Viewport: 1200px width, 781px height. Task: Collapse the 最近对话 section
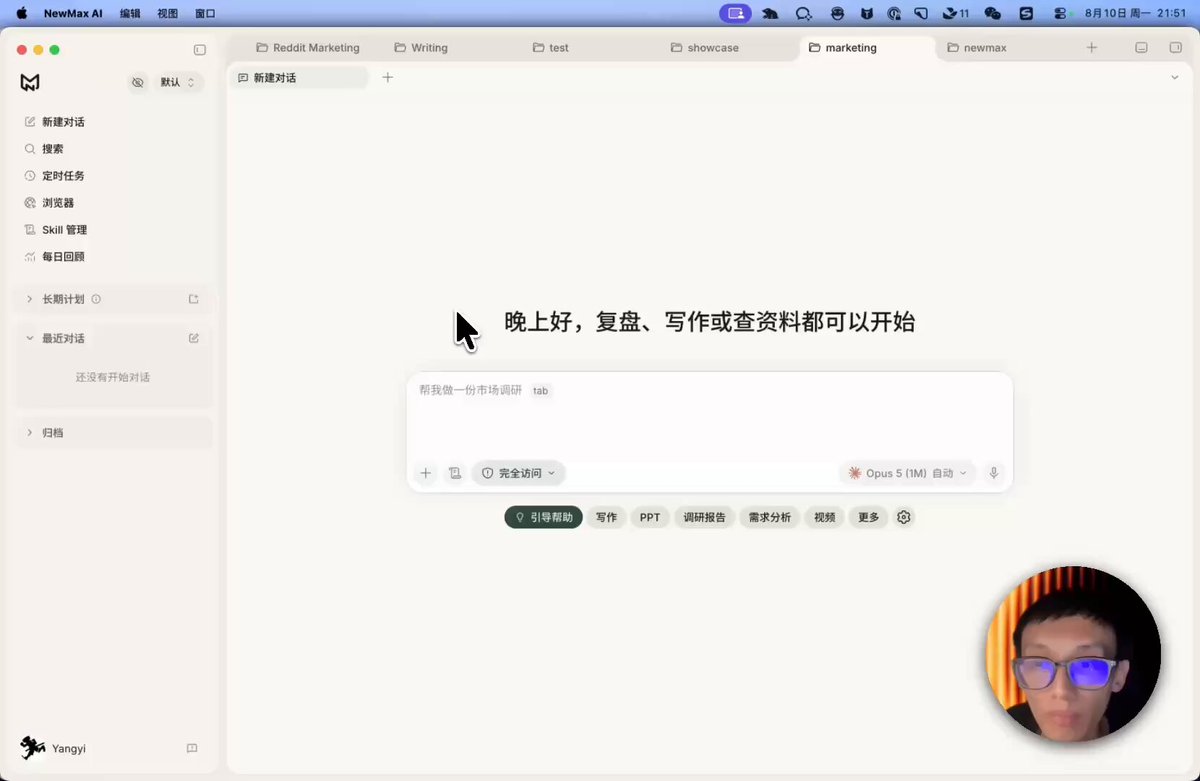30,338
